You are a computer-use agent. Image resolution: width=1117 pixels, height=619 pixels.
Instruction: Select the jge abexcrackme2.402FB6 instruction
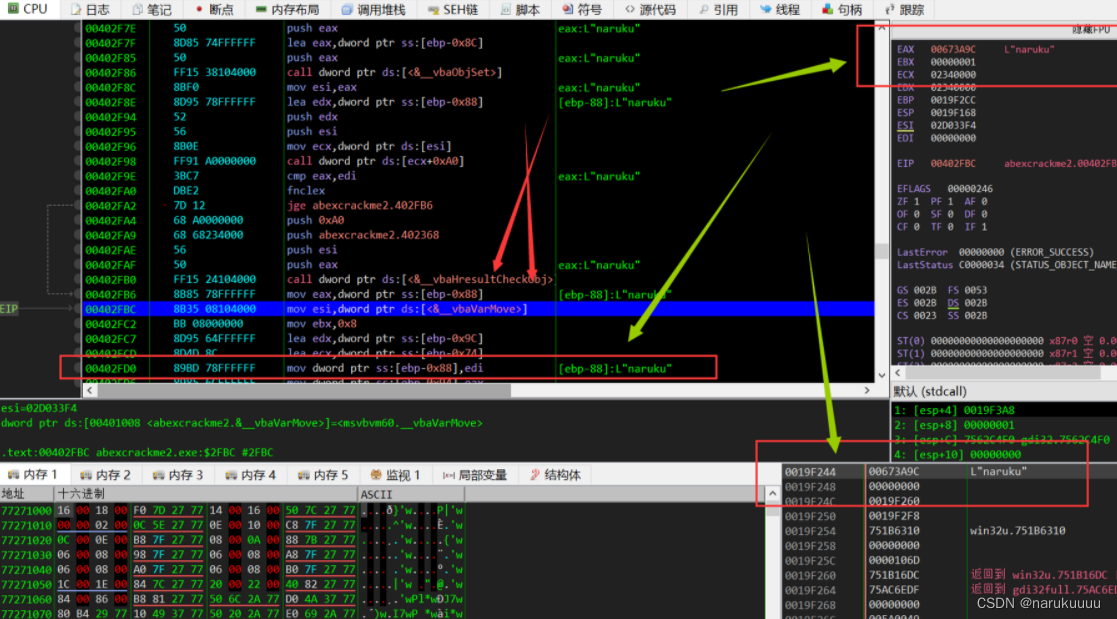pyautogui.click(x=359, y=205)
